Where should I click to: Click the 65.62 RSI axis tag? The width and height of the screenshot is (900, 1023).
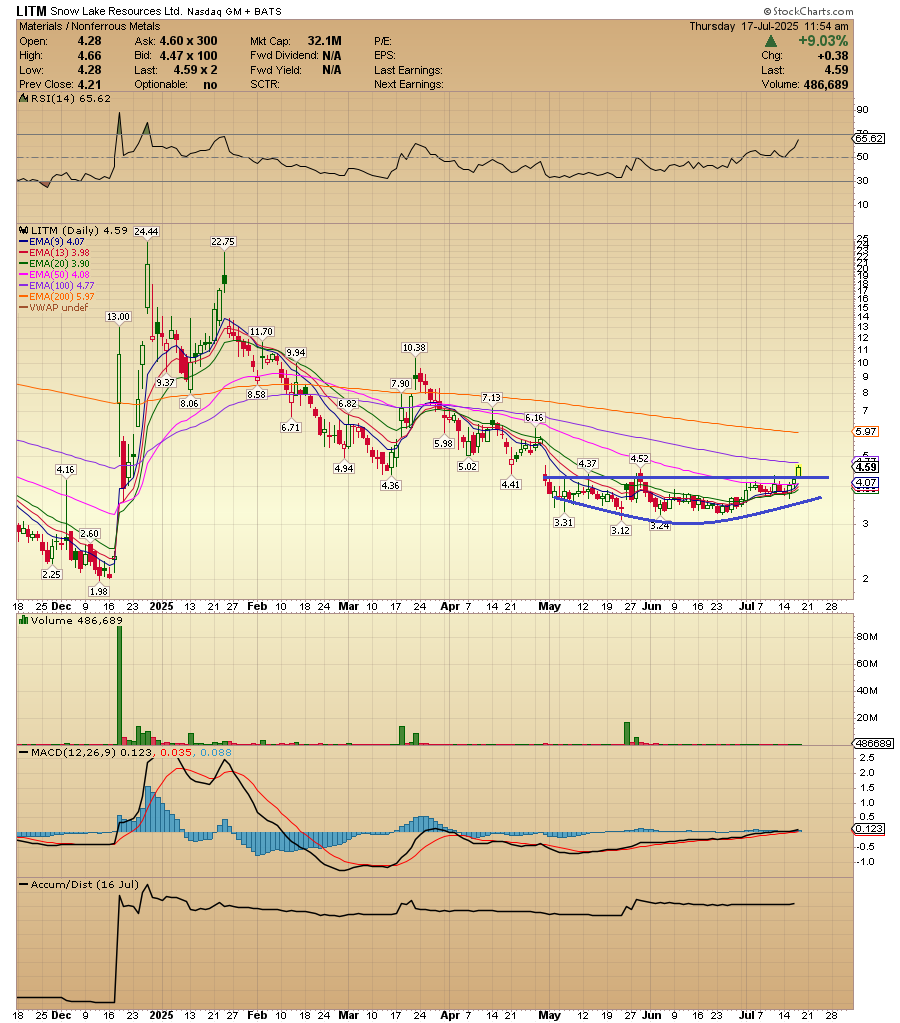[x=869, y=138]
